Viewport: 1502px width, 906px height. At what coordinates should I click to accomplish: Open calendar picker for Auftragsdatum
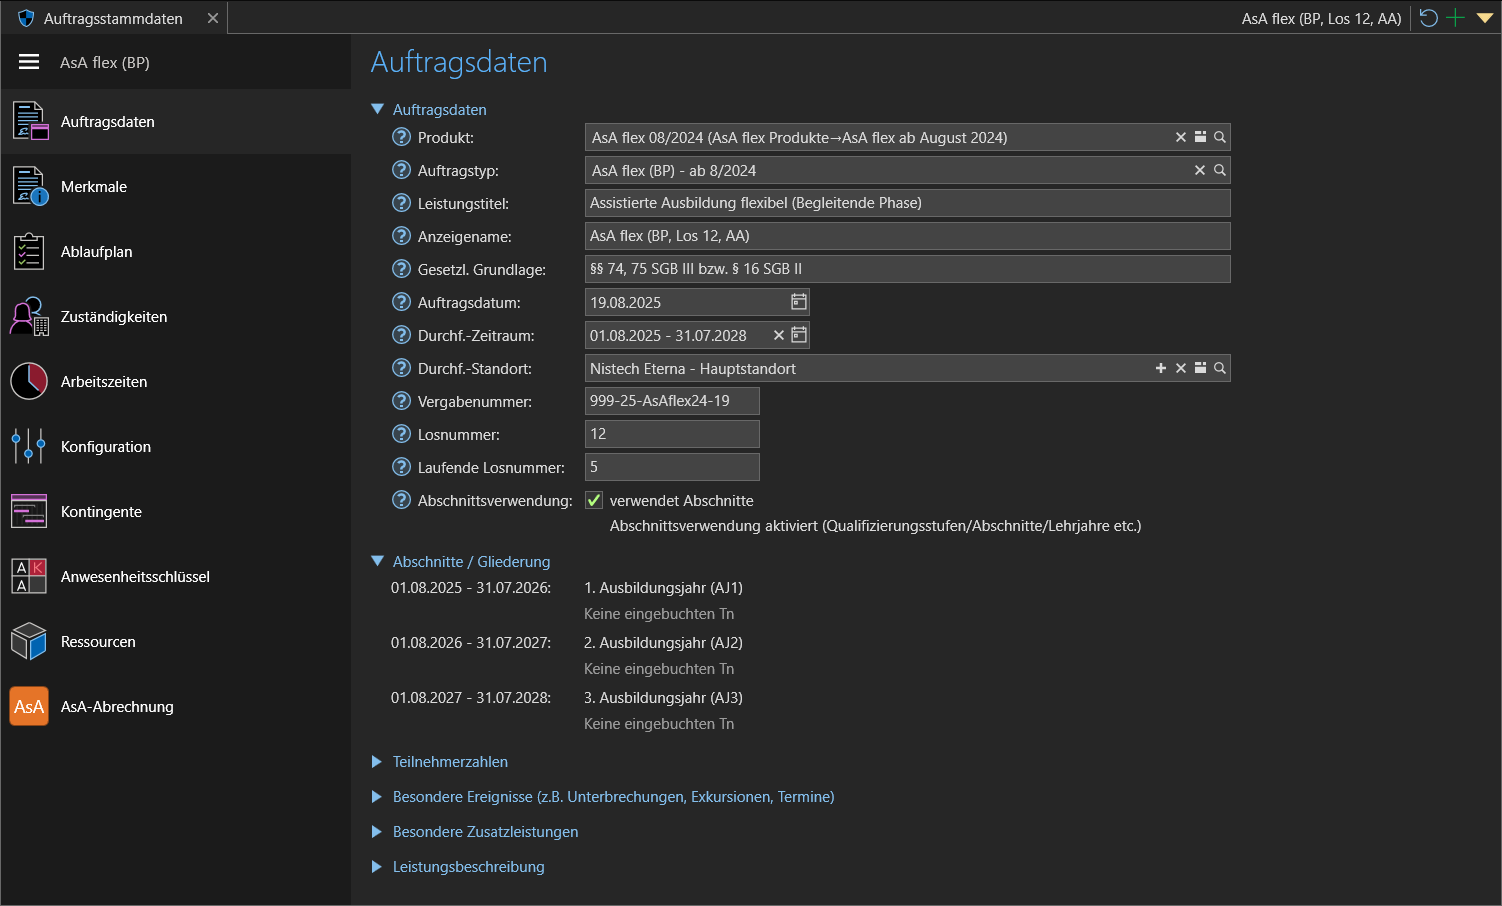799,302
